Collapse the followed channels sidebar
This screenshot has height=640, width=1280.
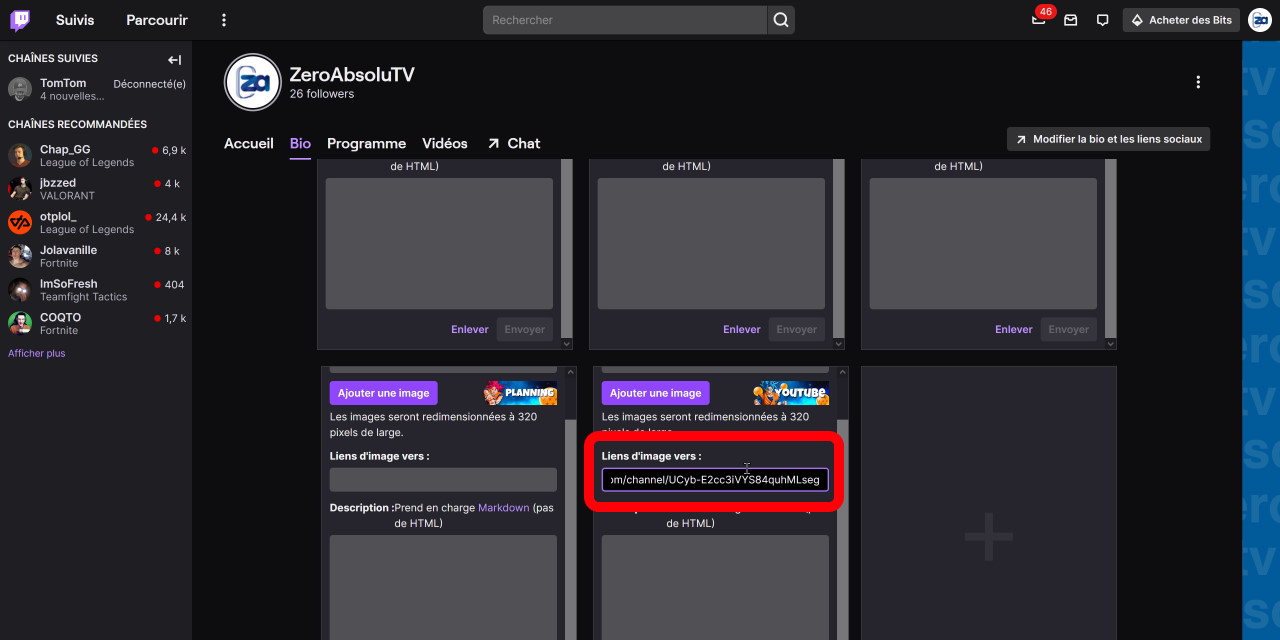click(174, 60)
